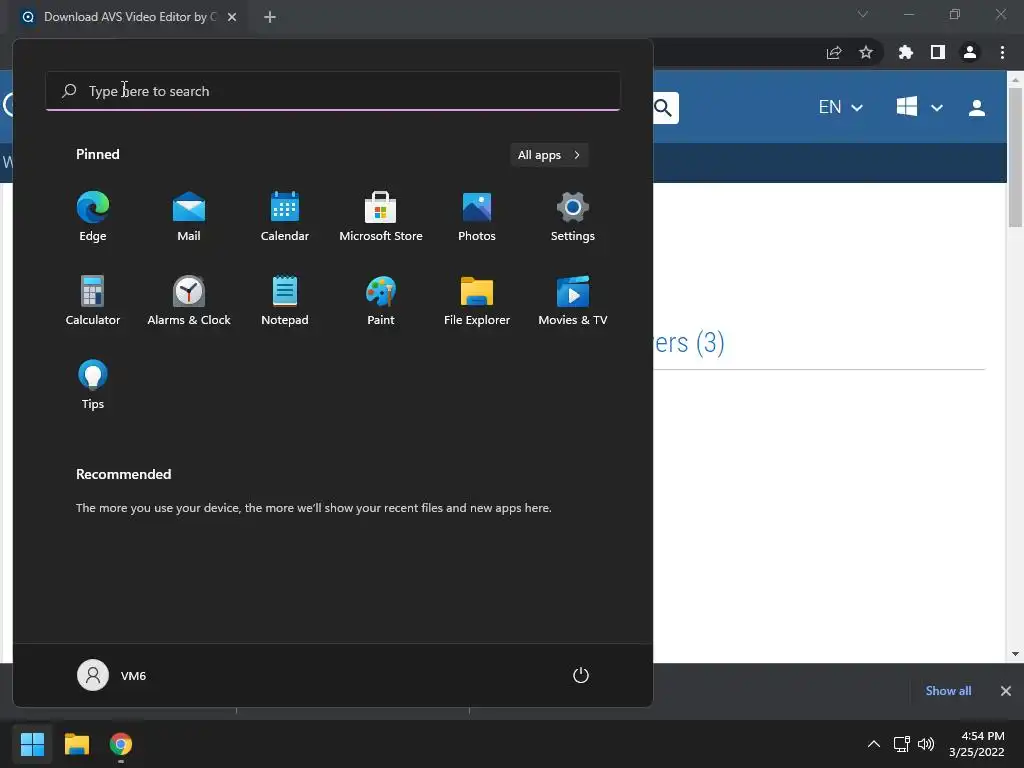Open File Explorer from the Start menu
This screenshot has width=1024, height=768.
pos(477,300)
